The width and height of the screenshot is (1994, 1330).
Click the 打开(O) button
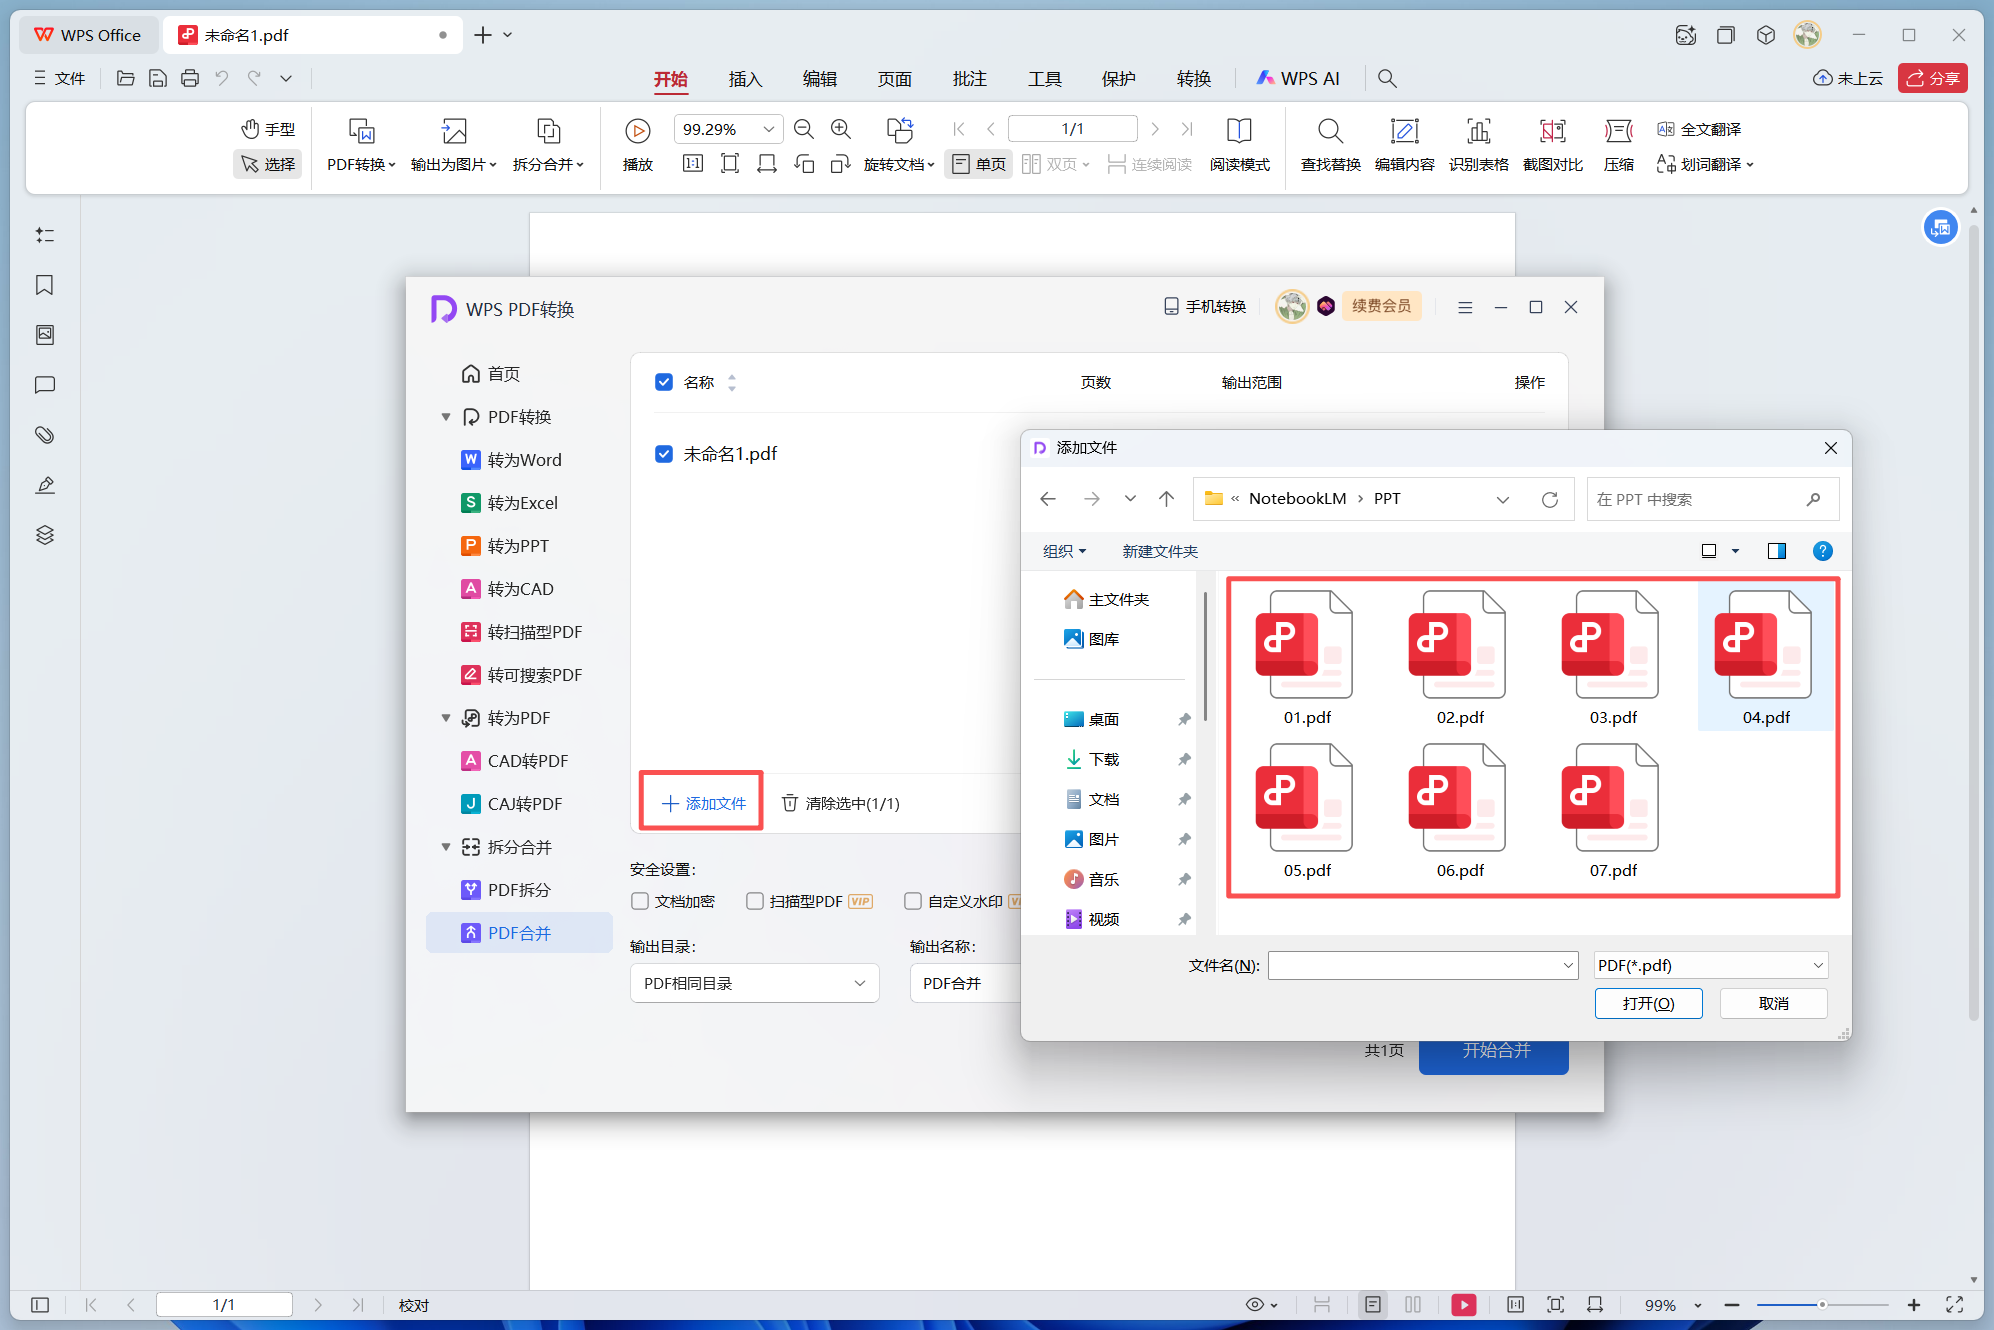[x=1648, y=1003]
